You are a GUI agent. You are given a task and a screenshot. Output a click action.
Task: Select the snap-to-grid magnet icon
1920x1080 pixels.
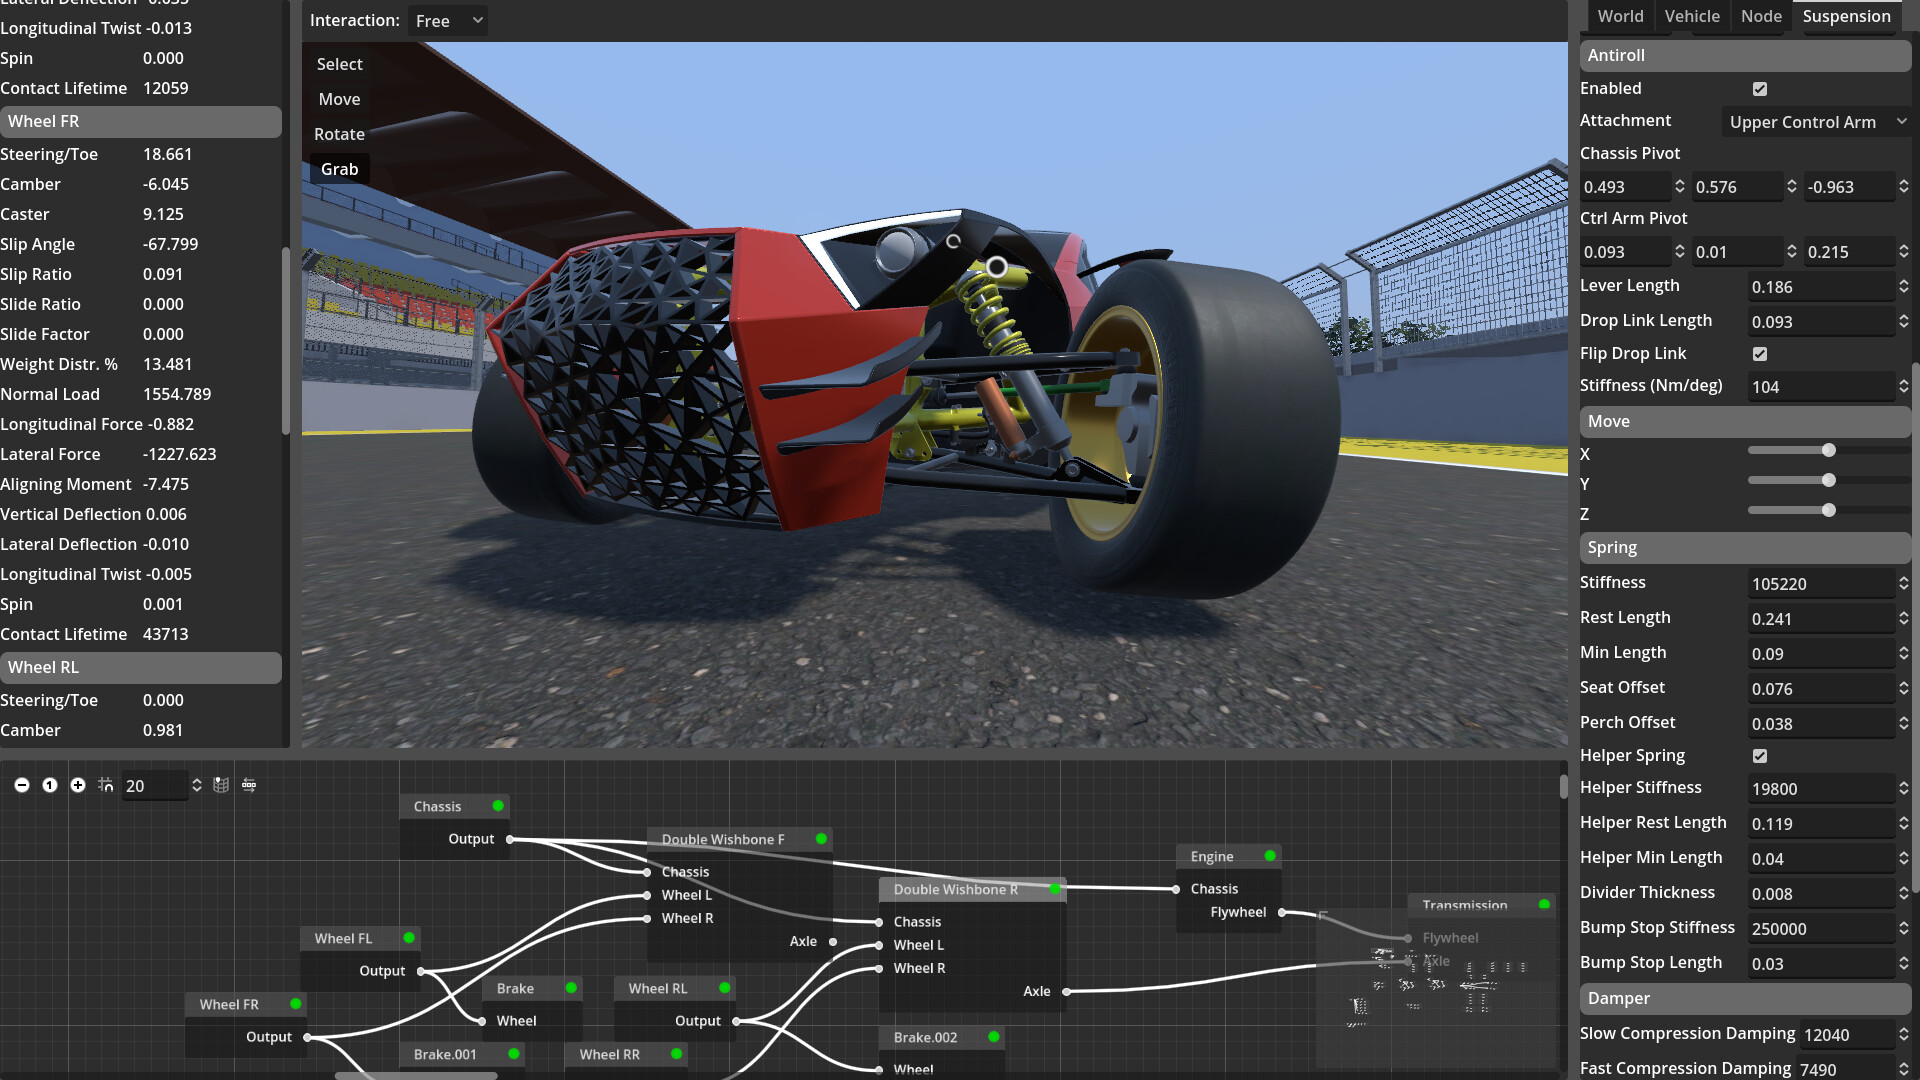point(105,786)
